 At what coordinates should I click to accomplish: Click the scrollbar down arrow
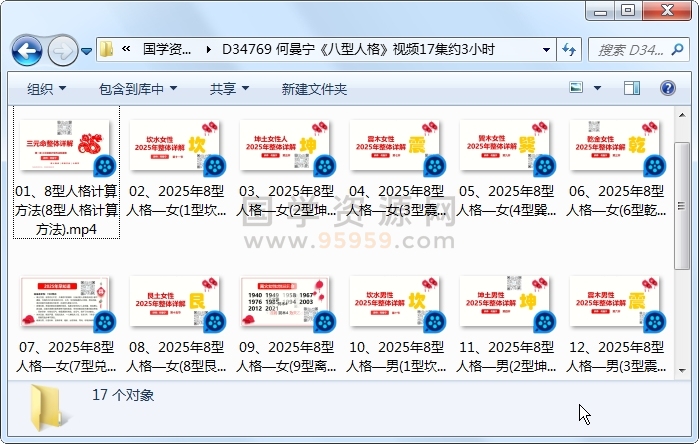point(682,370)
